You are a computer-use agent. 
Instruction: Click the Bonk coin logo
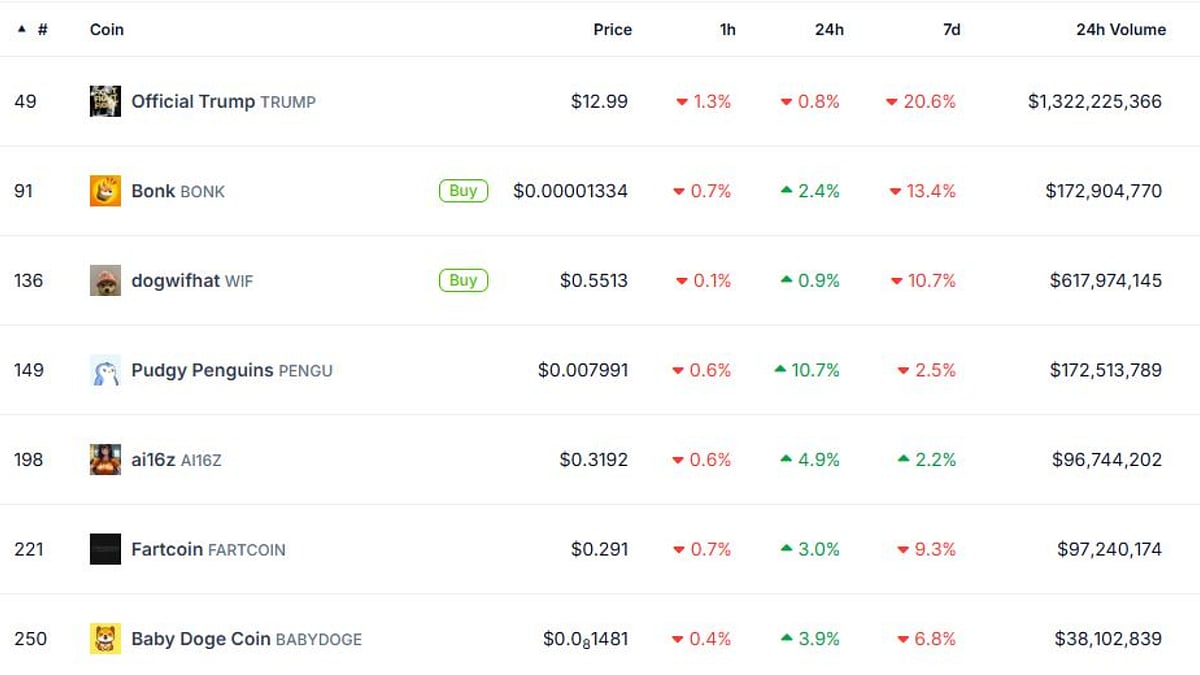(105, 191)
